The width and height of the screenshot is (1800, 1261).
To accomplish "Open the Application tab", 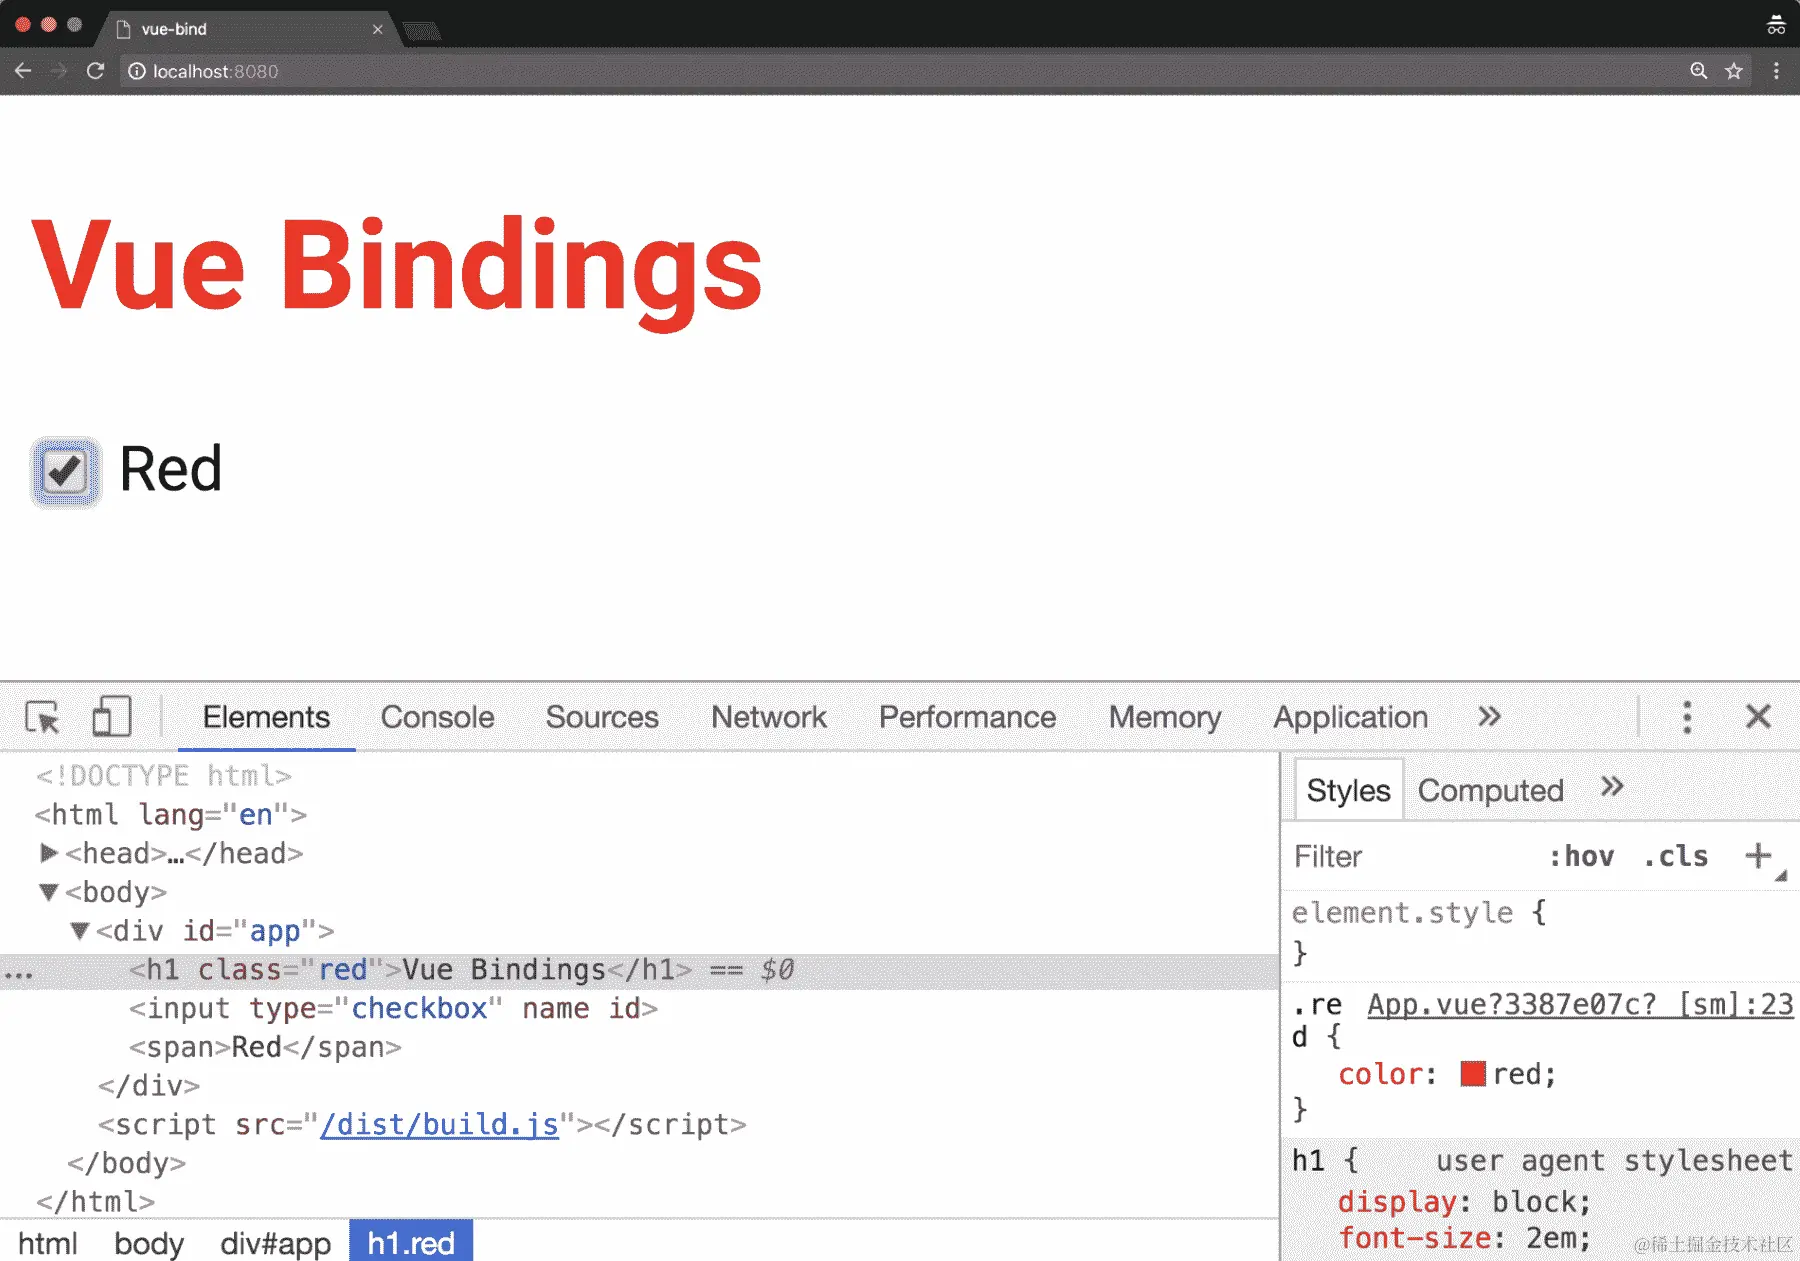I will coord(1350,717).
